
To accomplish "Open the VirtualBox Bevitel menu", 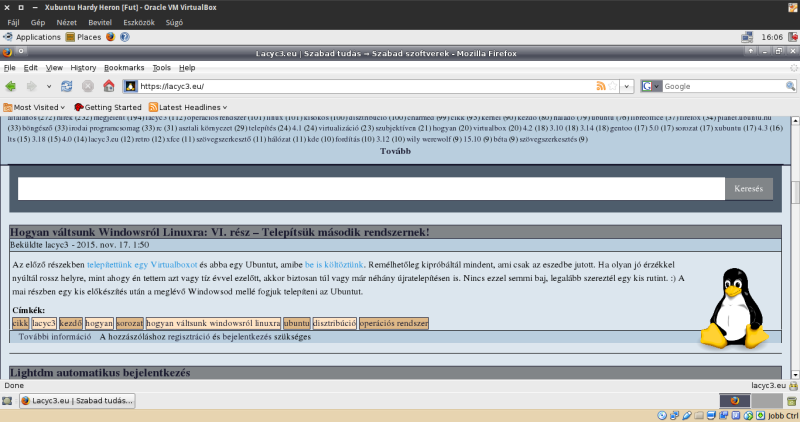I will pyautogui.click(x=100, y=22).
